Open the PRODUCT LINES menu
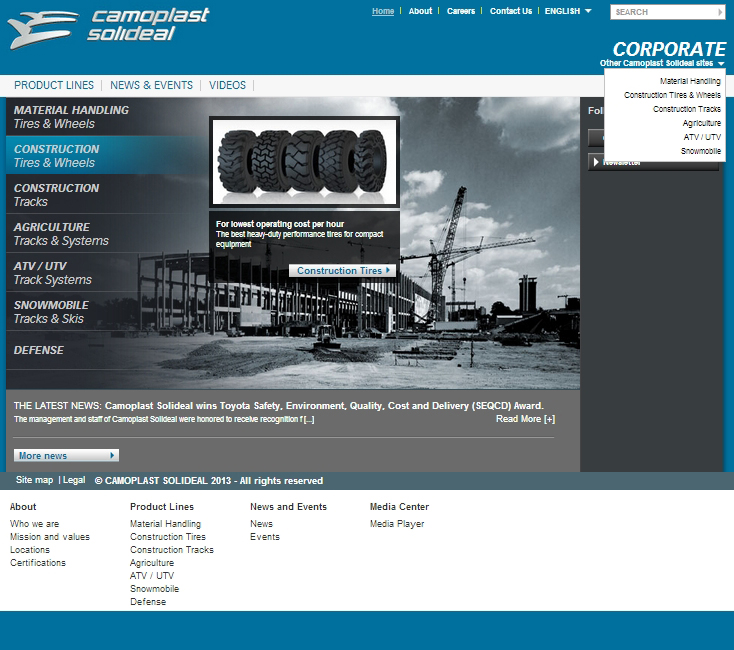Image resolution: width=734 pixels, height=650 pixels. [54, 85]
